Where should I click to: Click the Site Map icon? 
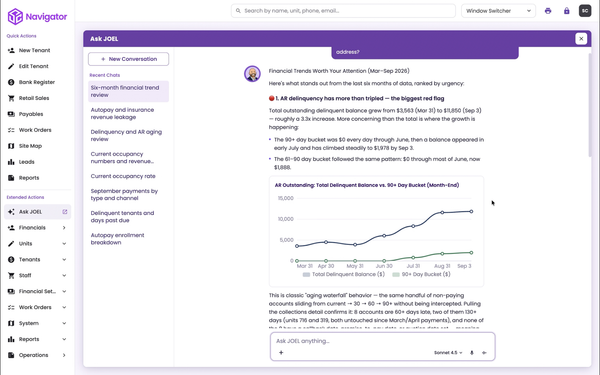11,146
